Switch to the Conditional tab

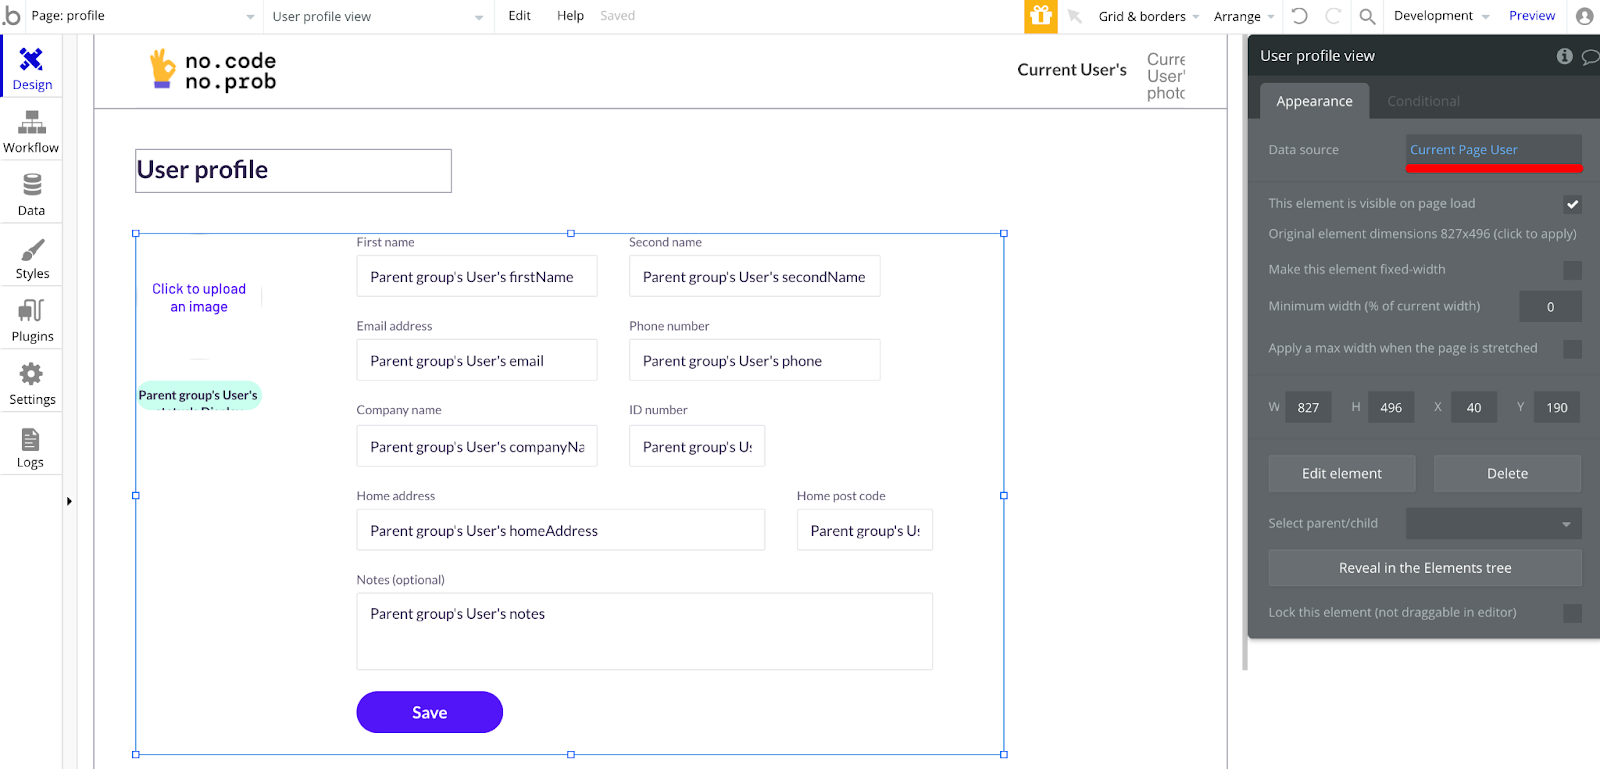[x=1423, y=101]
